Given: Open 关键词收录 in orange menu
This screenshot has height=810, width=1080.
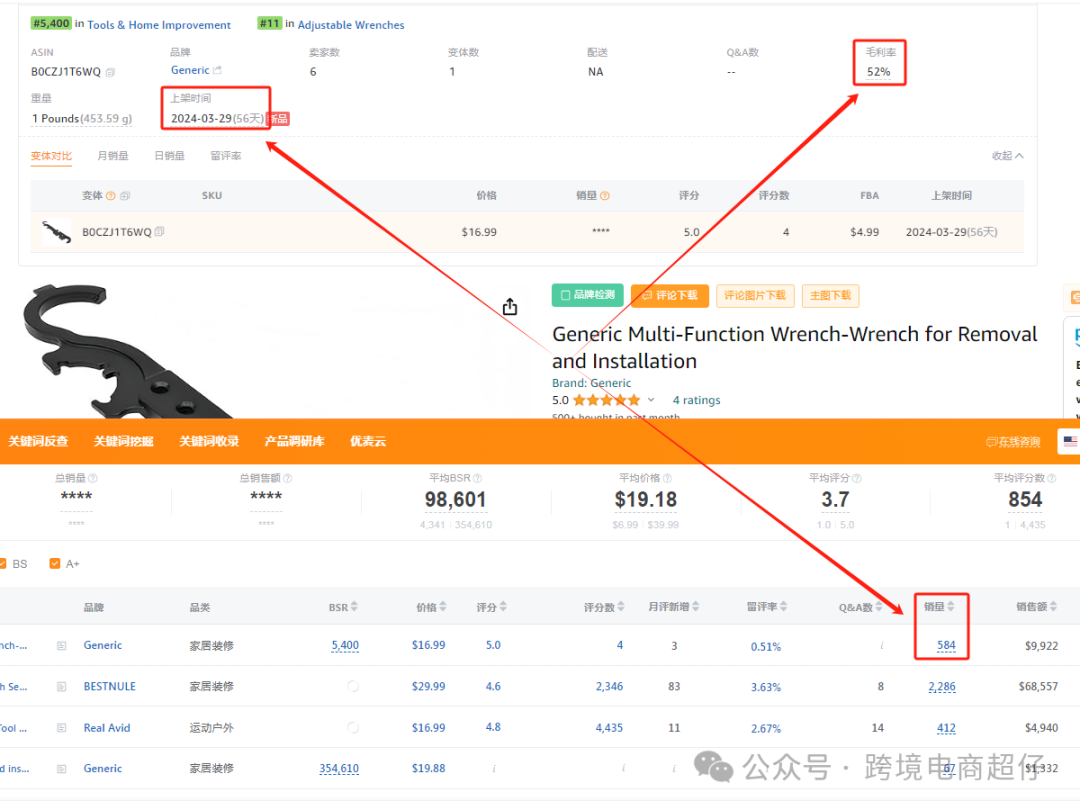Looking at the screenshot, I should 209,442.
